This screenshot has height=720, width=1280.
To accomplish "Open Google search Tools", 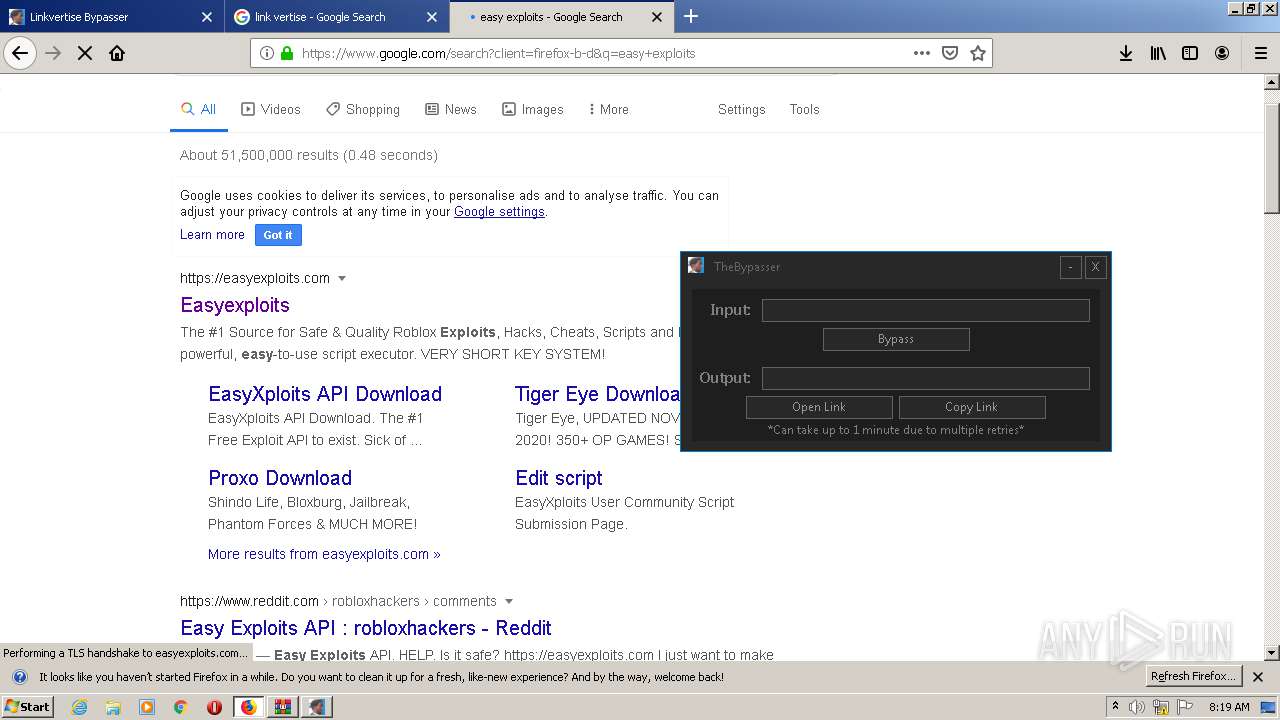I will pyautogui.click(x=804, y=109).
